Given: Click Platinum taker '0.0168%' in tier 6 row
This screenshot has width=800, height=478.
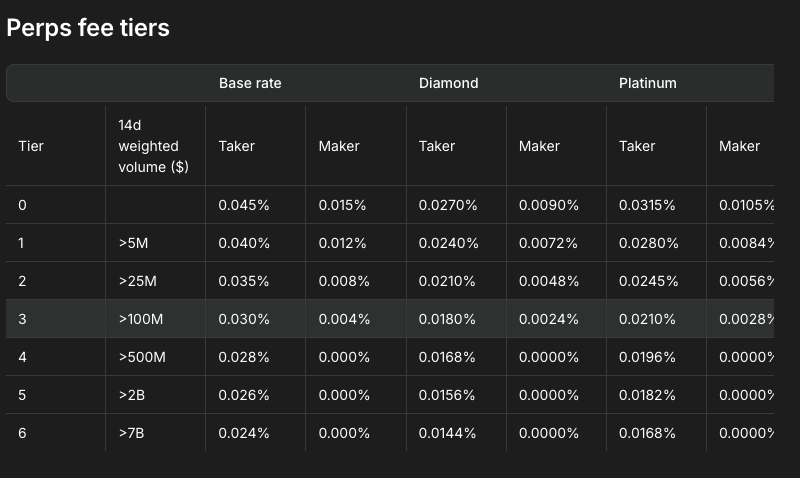Looking at the screenshot, I should 647,433.
